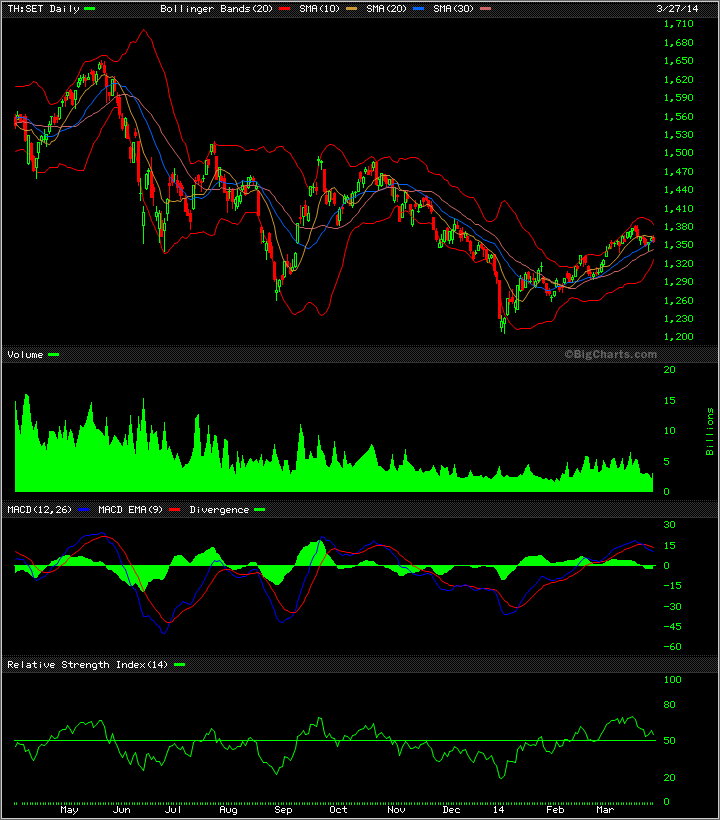The width and height of the screenshot is (720, 820).
Task: Click the May month label
Action: pyautogui.click(x=69, y=810)
